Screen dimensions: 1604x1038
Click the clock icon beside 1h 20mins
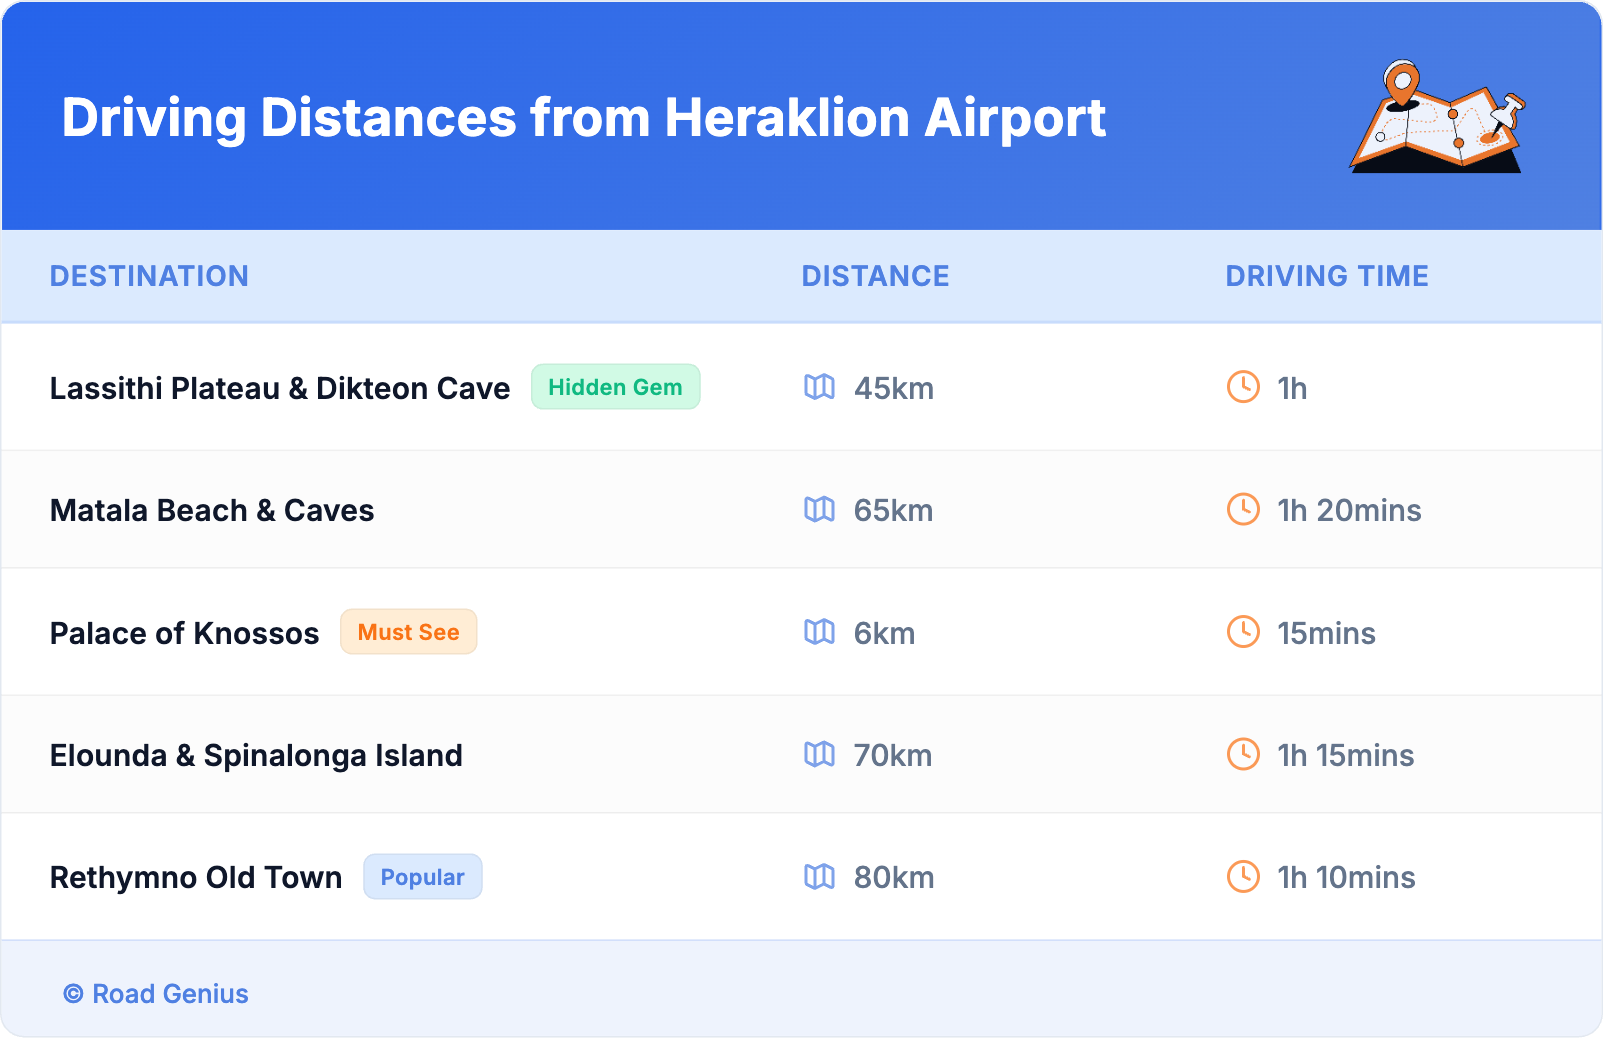click(1243, 509)
